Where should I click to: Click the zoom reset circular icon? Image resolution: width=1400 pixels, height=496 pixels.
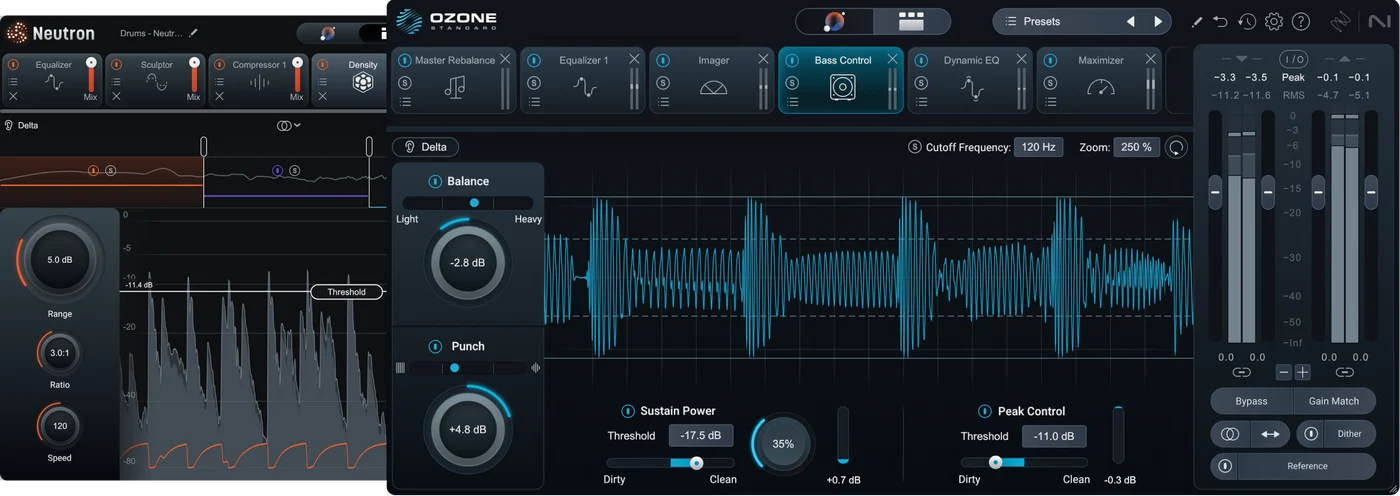pyautogui.click(x=1176, y=147)
